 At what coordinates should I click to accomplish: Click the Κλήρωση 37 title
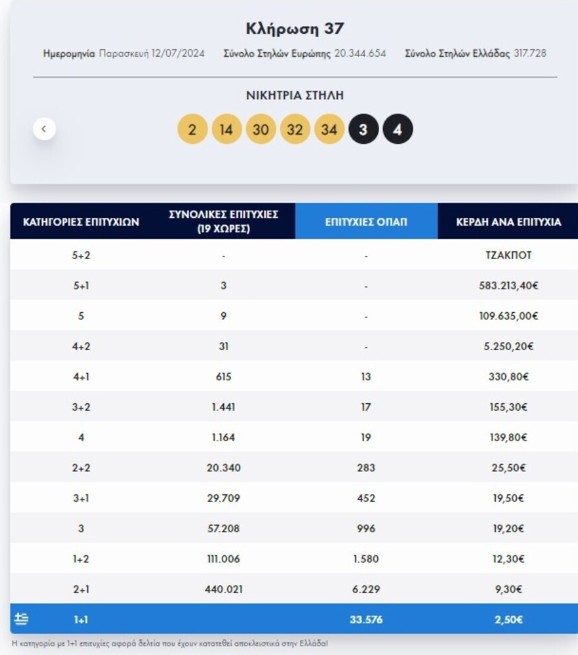click(x=295, y=29)
